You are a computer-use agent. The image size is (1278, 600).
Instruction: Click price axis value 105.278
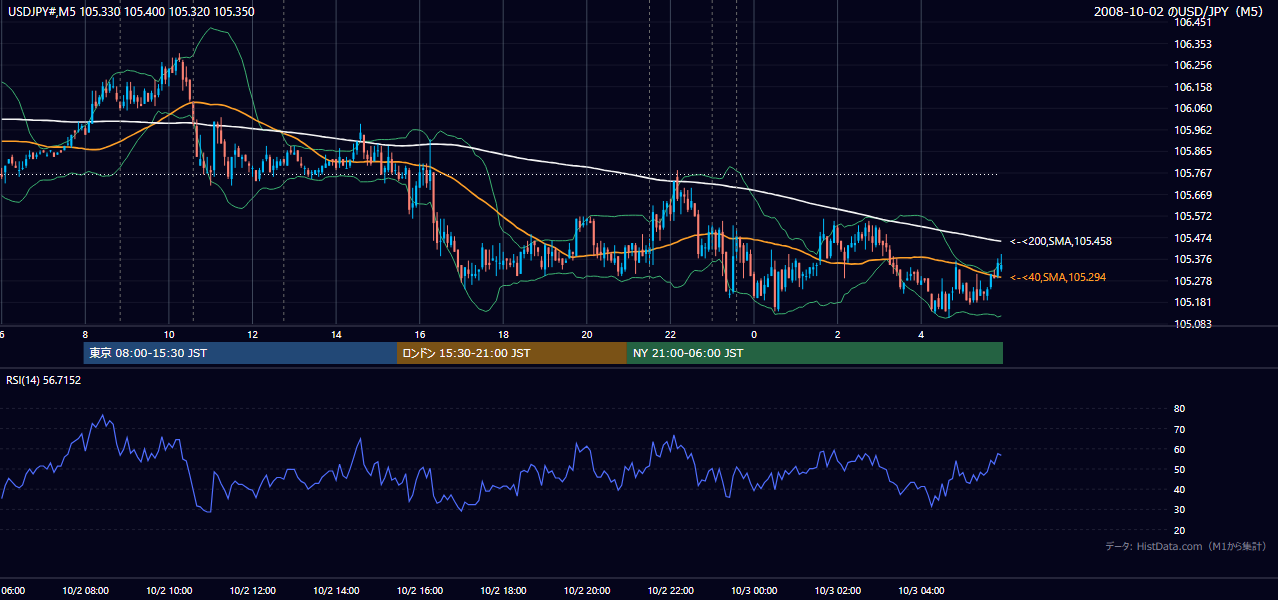coord(1193,281)
